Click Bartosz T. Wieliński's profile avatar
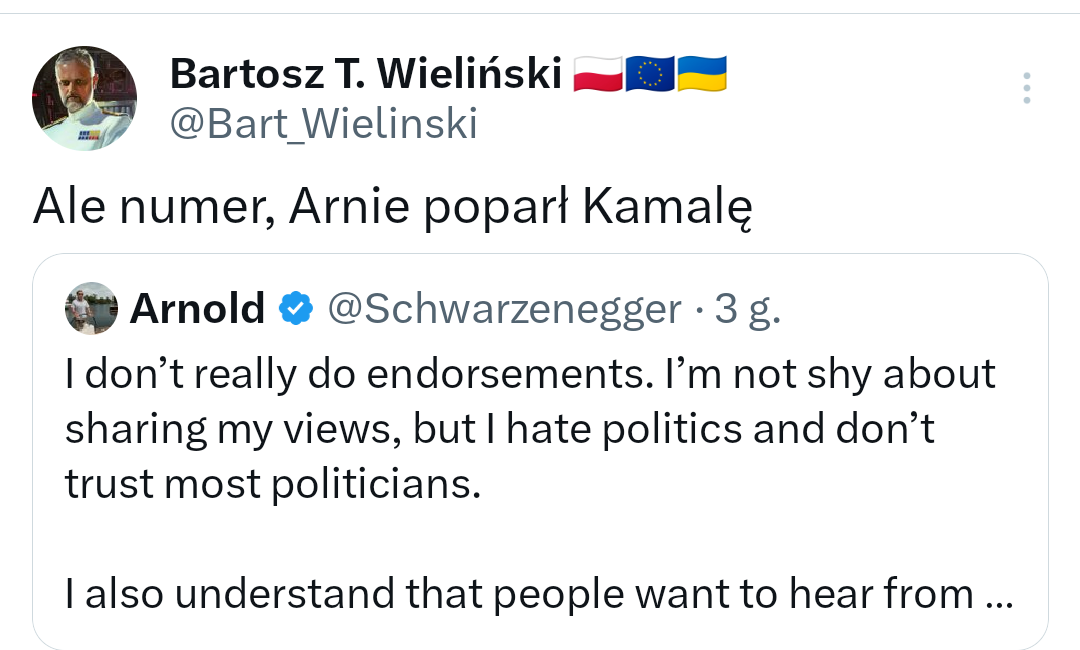The image size is (1080, 650). coord(85,98)
